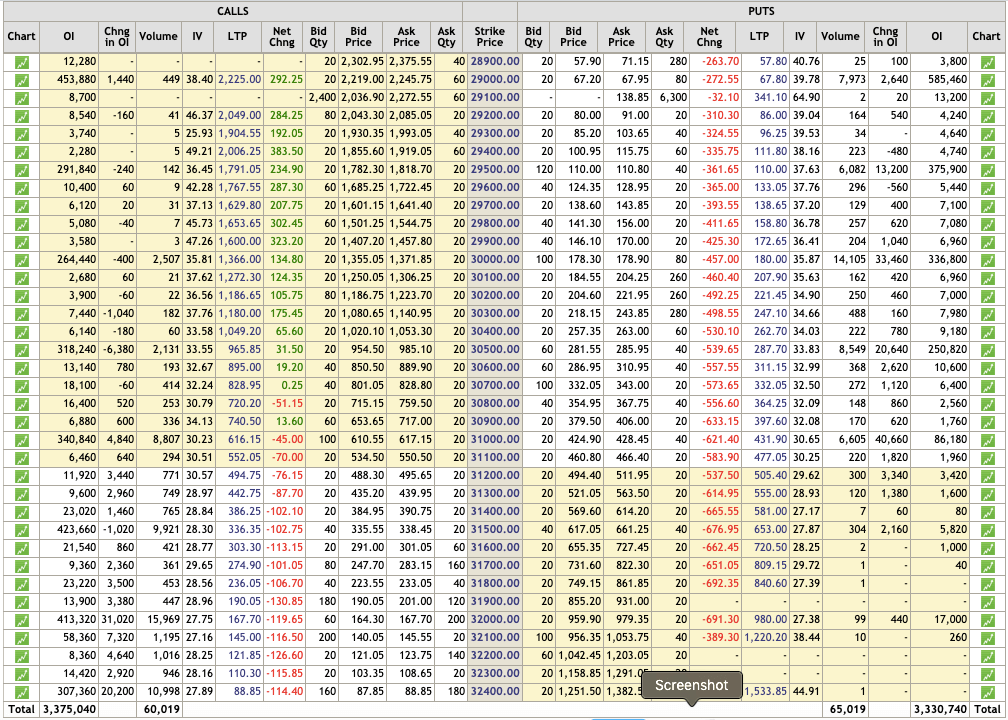Click strike price link 31900.00
1008x720 pixels.
pyautogui.click(x=495, y=602)
